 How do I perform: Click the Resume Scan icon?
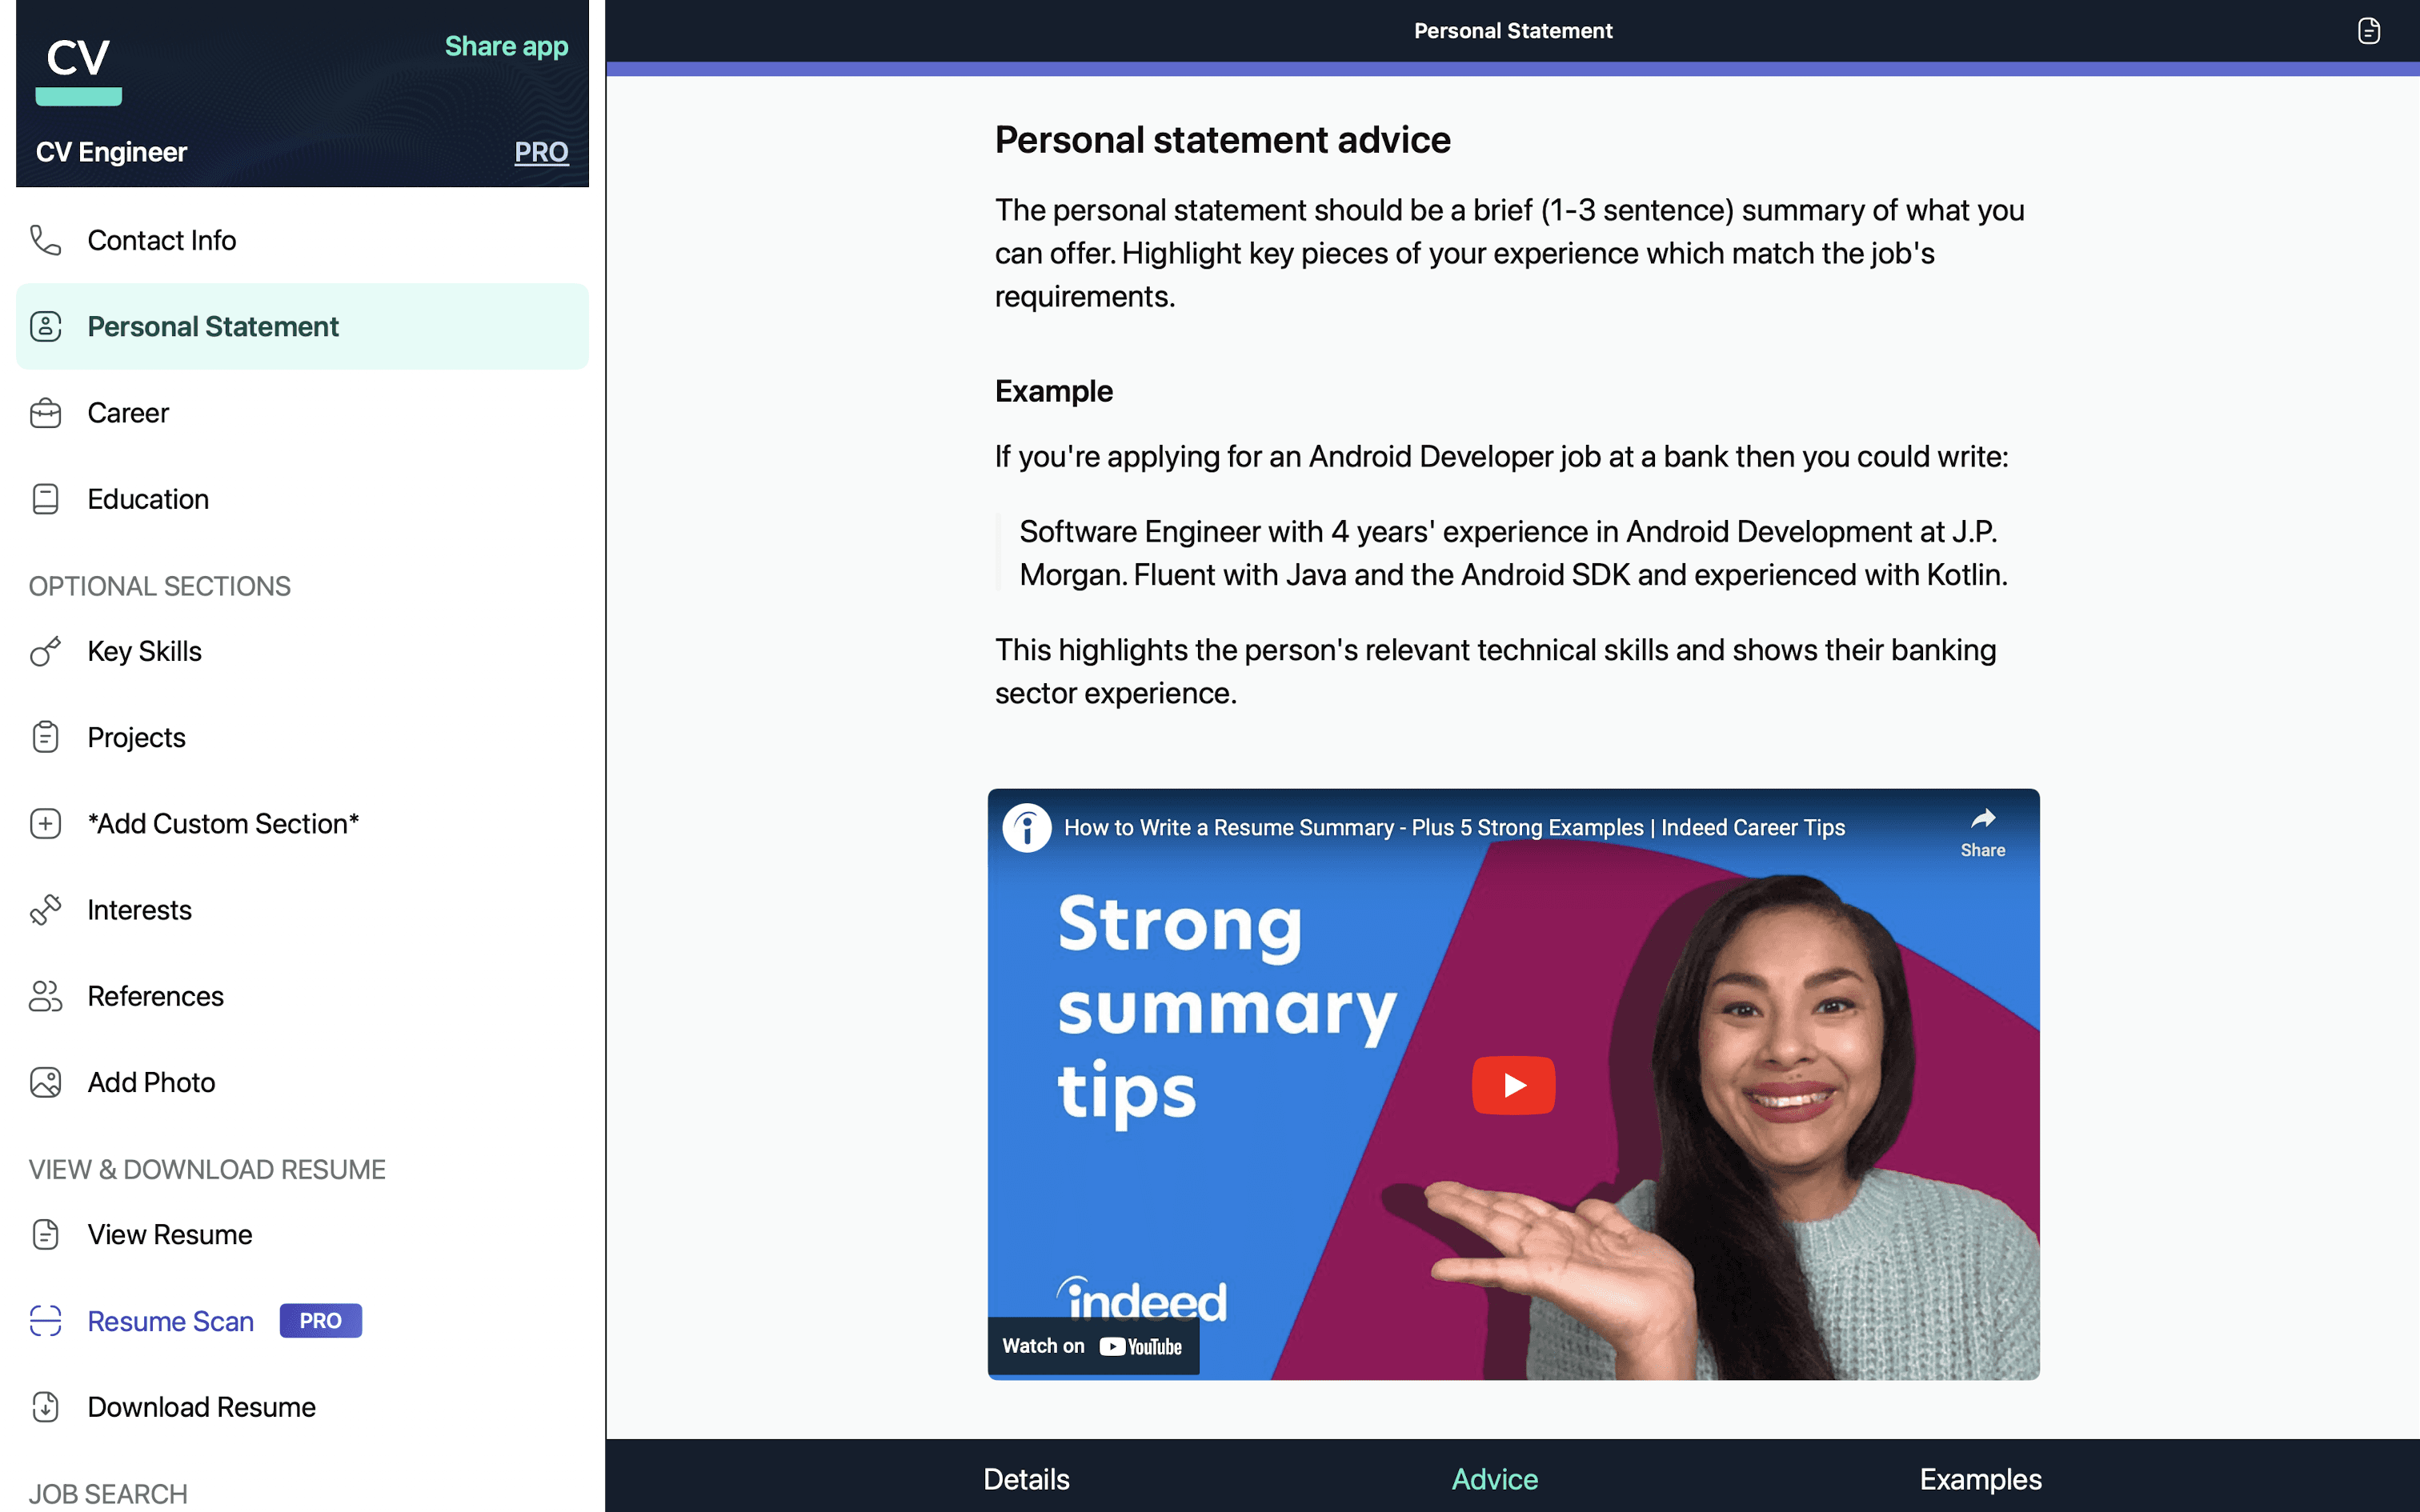click(47, 1318)
